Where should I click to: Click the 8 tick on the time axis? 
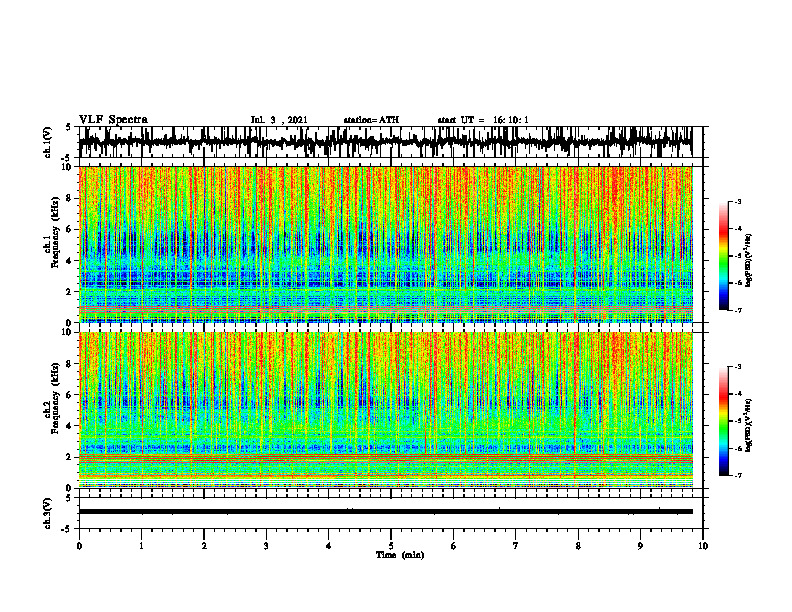[578, 546]
